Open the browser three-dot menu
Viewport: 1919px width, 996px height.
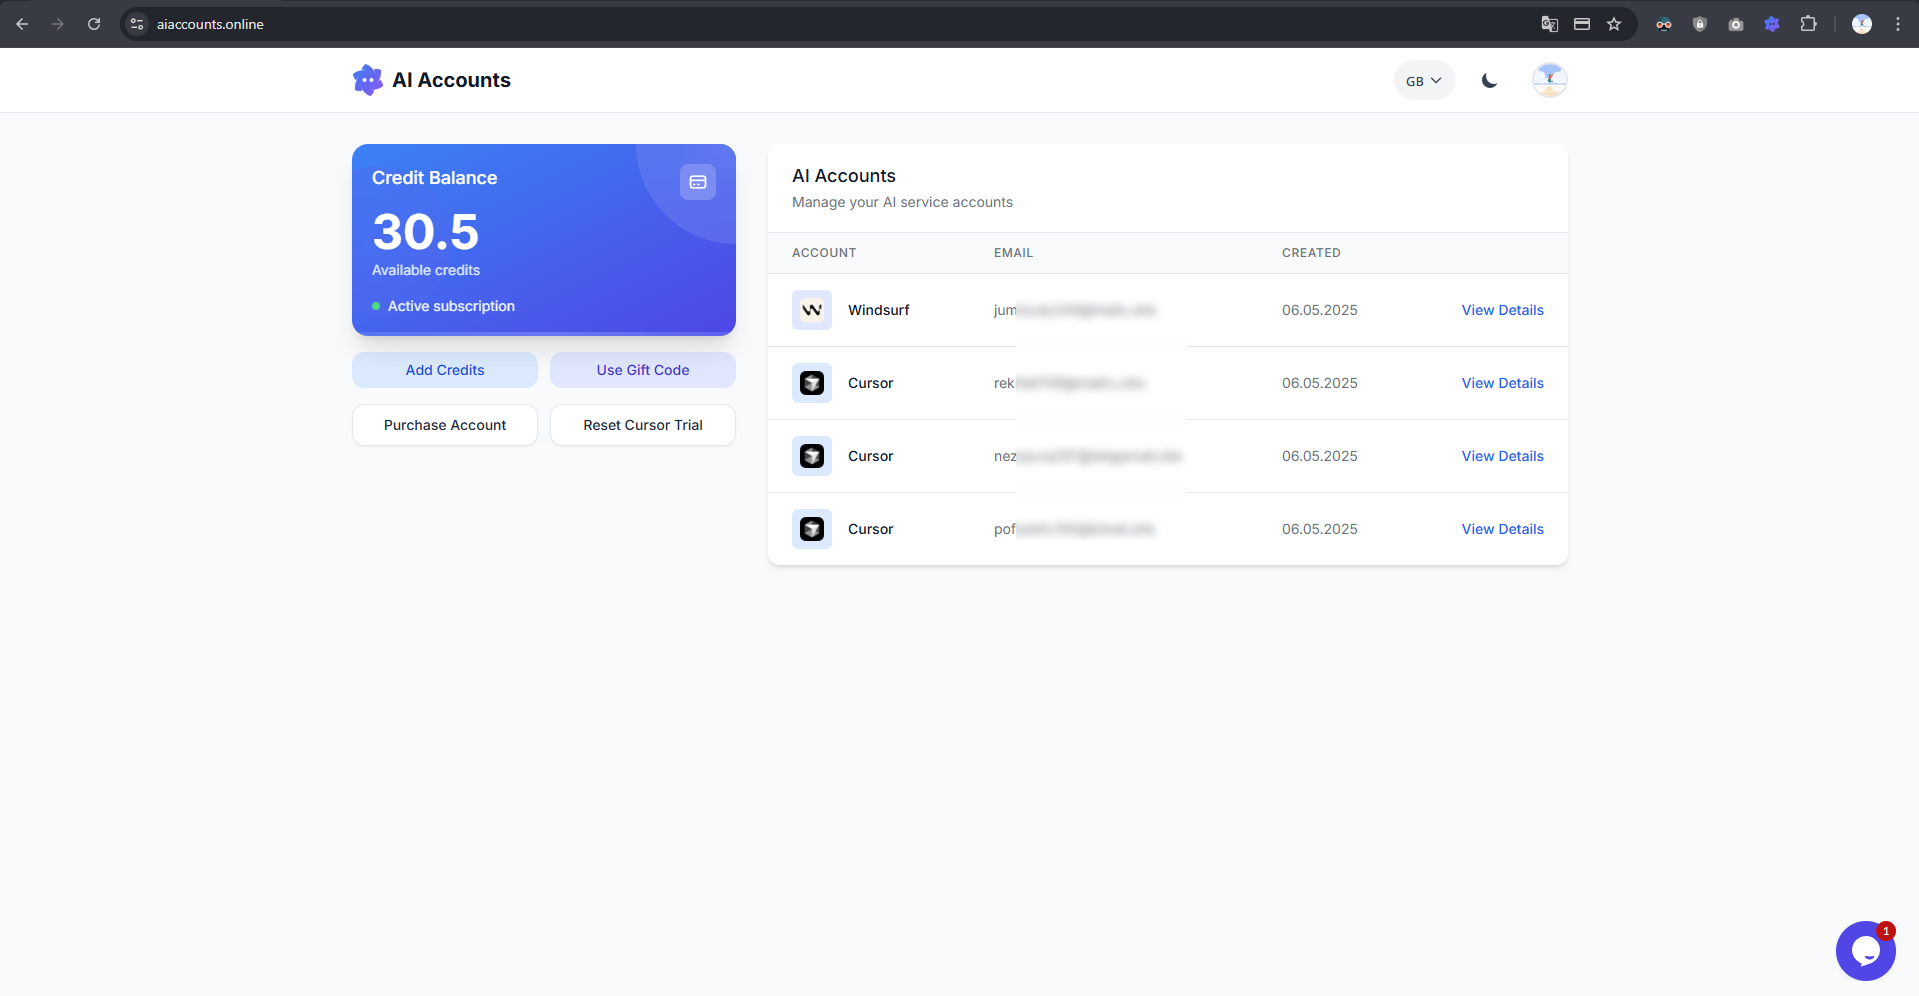pos(1898,24)
